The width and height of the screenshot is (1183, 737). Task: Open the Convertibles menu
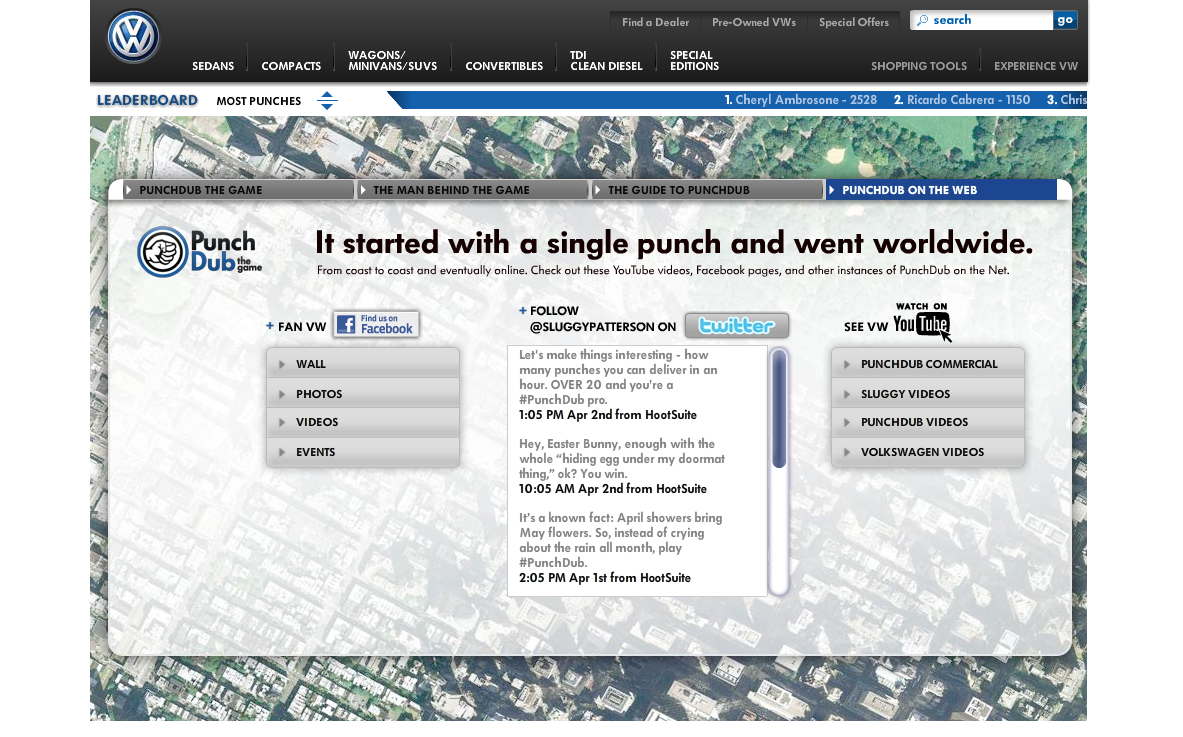click(504, 66)
